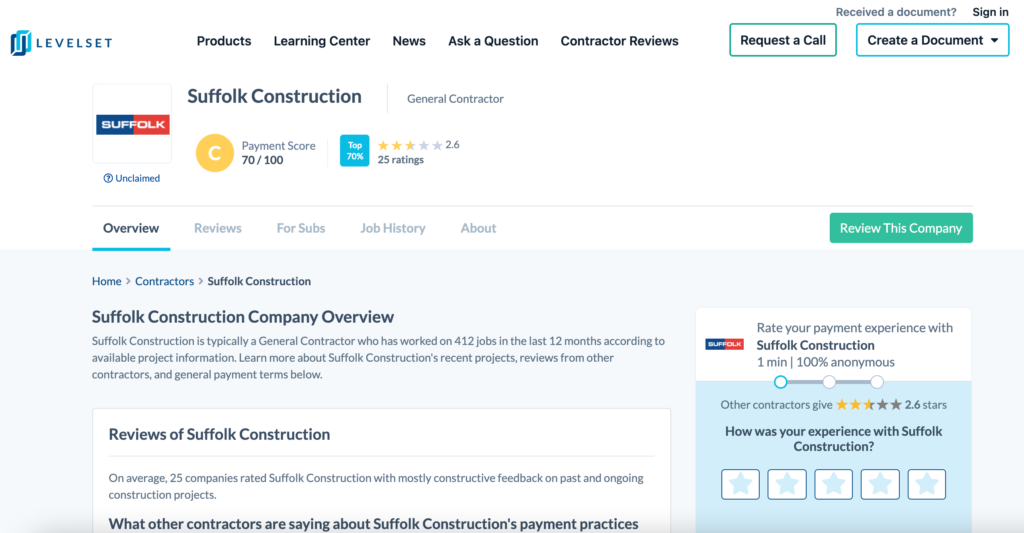
Task: Give a five star experience rating
Action: coord(926,484)
